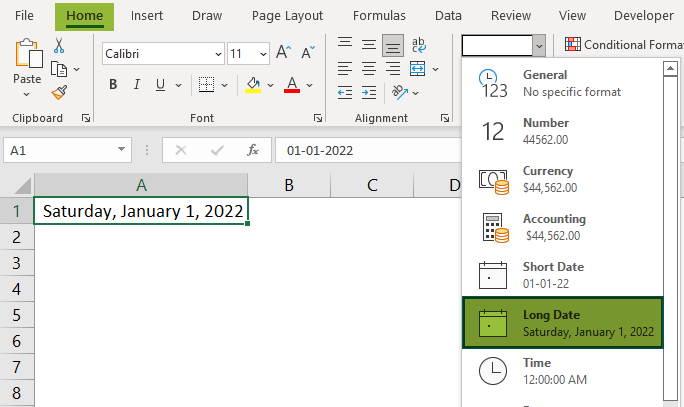Toggle Italic formatting
Screen dimensions: 684x407
point(137,85)
